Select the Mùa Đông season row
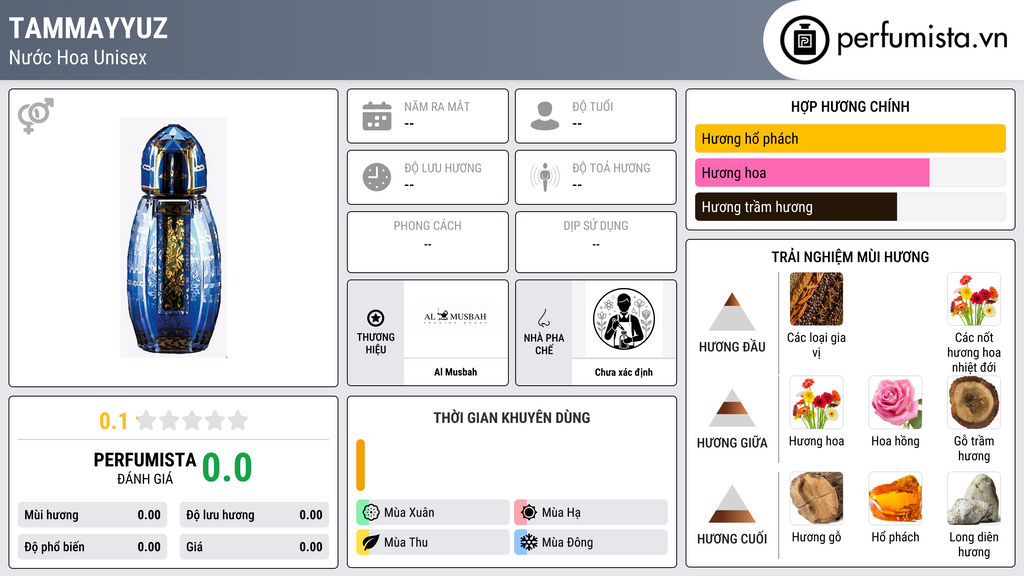Image resolution: width=1024 pixels, height=576 pixels. [x=591, y=542]
